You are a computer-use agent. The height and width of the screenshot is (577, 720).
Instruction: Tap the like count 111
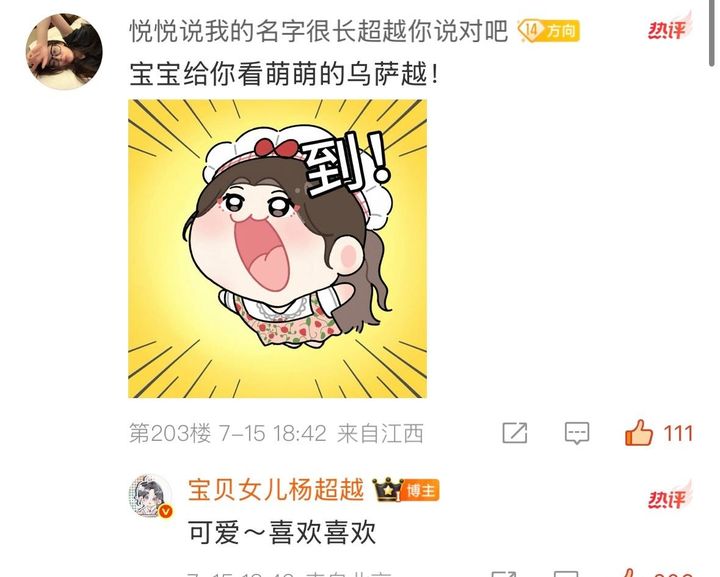(678, 433)
